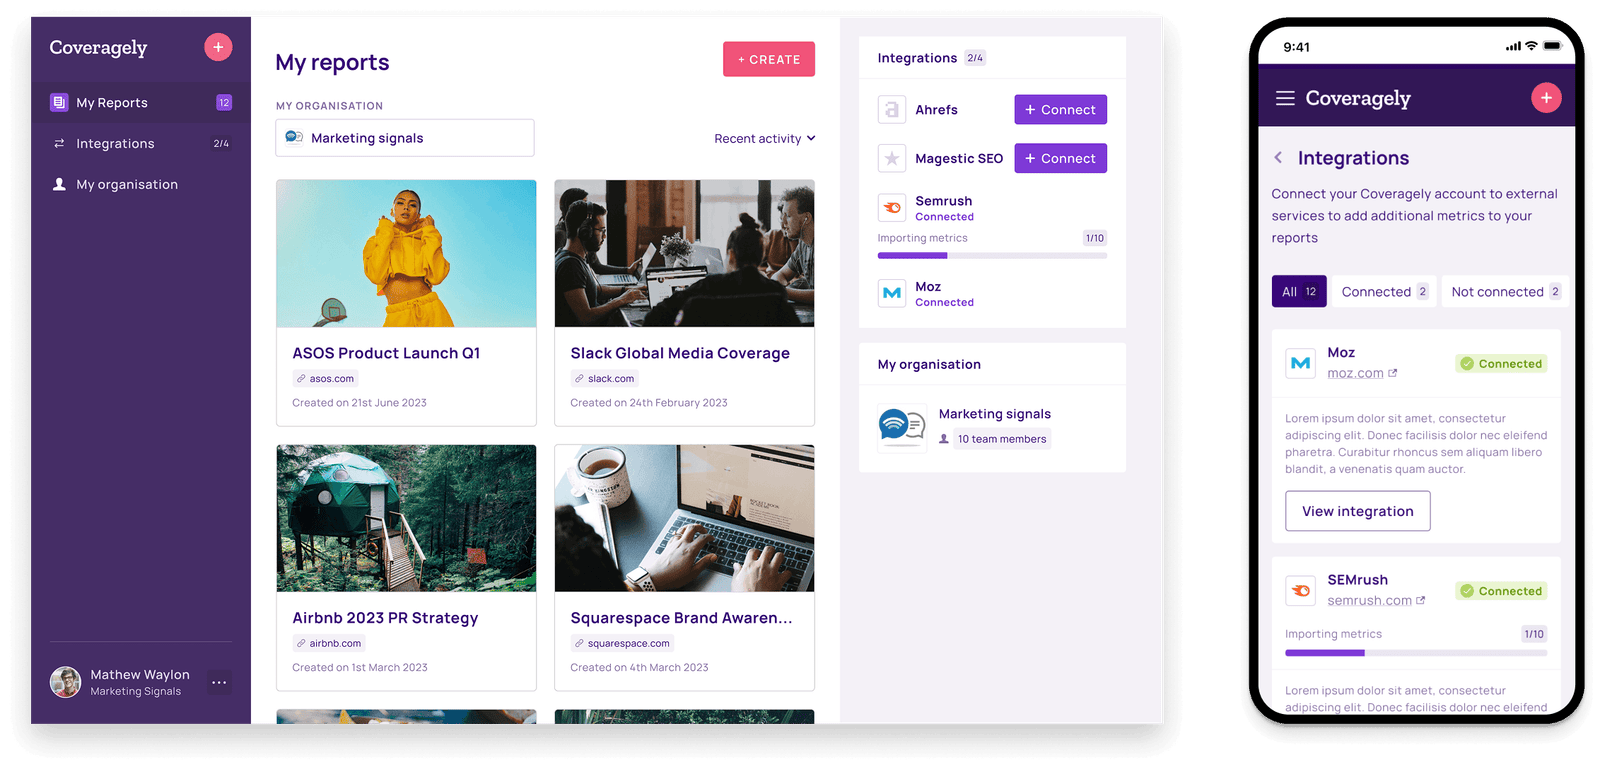Open the Airbnb 2023 PR Strategy thumbnail
Image resolution: width=1600 pixels, height=769 pixels.
406,518
